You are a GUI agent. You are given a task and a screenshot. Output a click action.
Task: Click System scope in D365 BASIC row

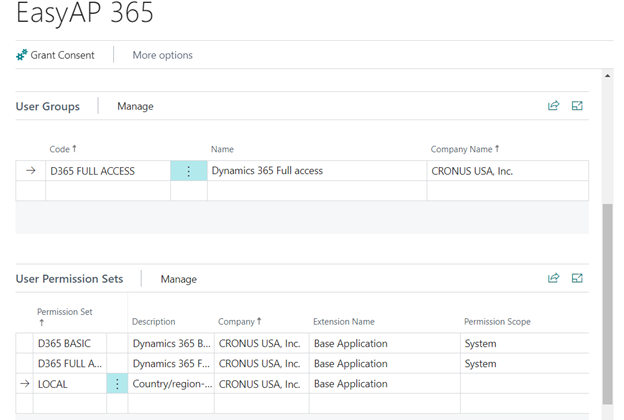coord(524,343)
